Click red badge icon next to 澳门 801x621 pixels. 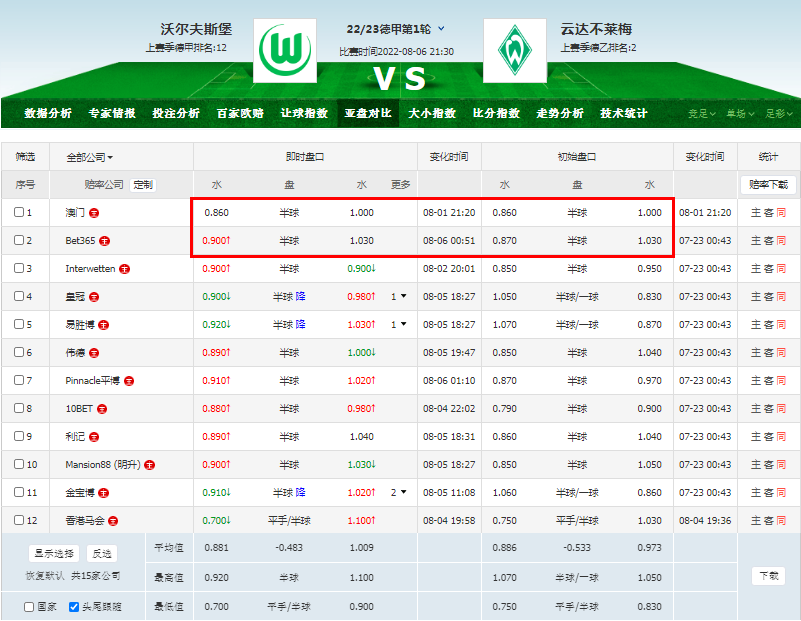(94, 213)
